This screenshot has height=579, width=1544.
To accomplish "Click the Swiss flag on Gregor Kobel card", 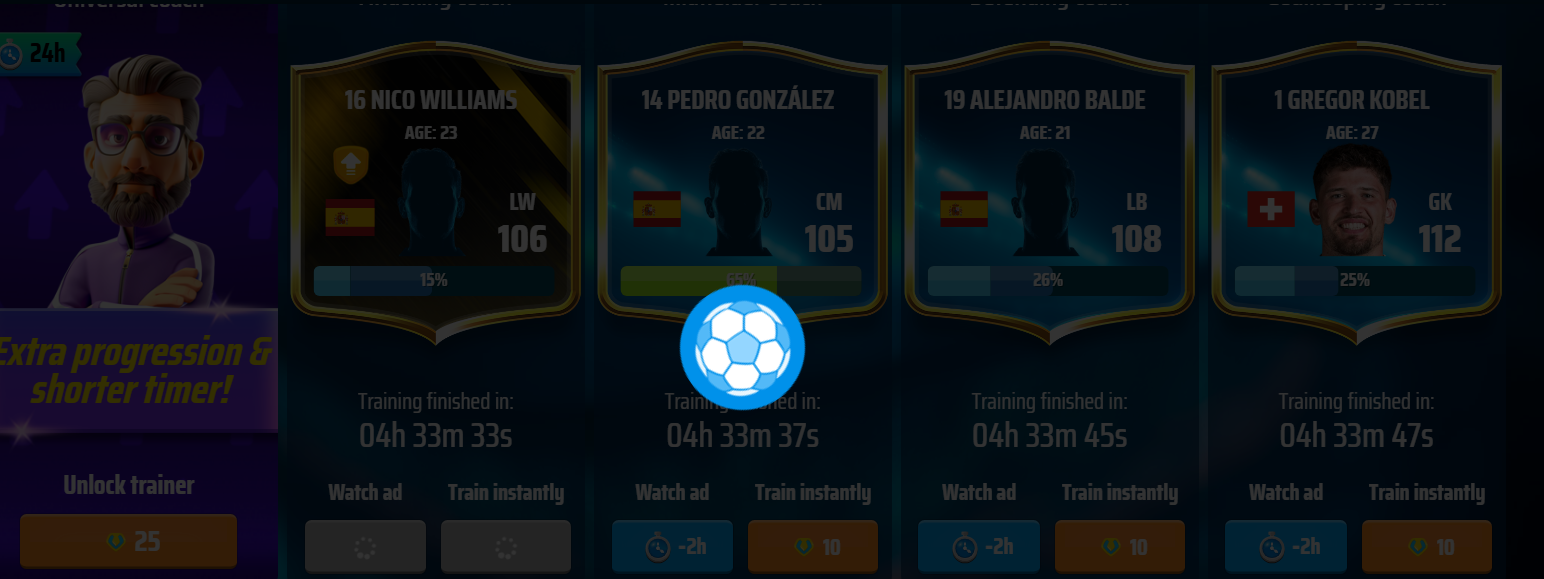I will pos(1271,209).
